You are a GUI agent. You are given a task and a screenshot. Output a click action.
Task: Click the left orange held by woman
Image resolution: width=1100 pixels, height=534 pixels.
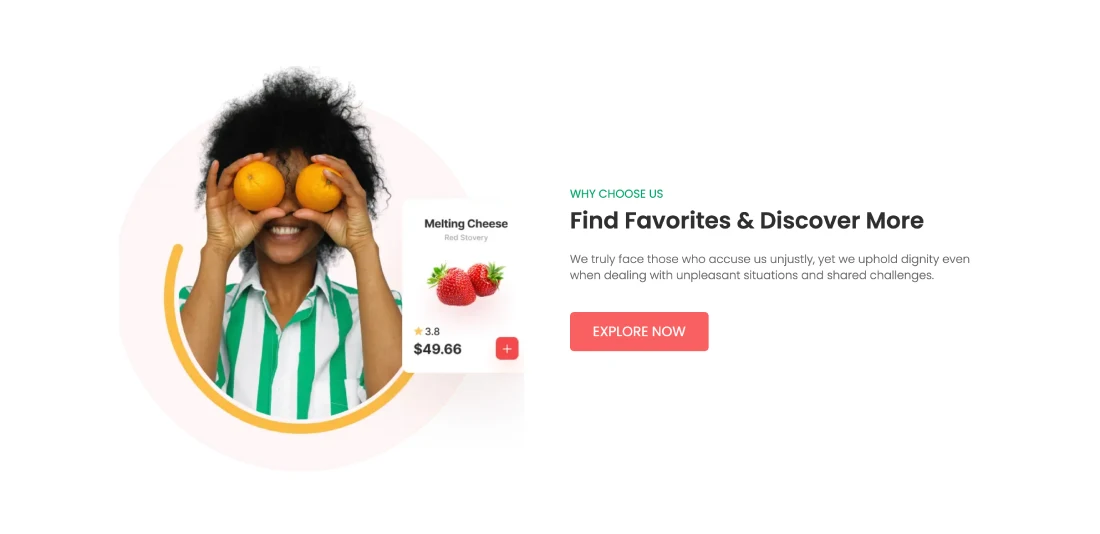pos(259,186)
